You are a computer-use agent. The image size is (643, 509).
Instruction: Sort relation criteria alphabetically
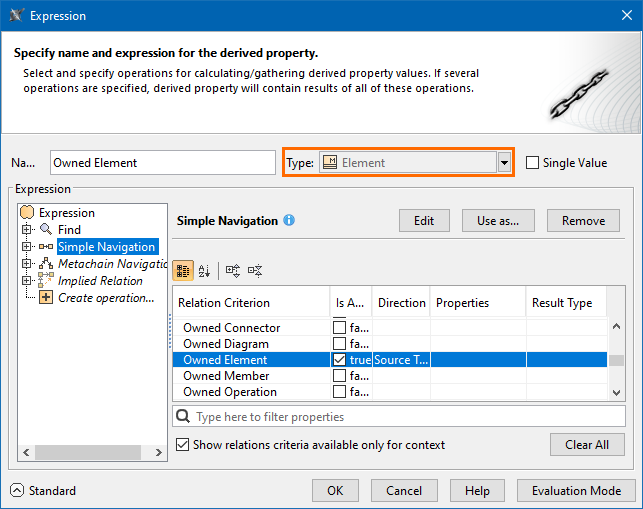pyautogui.click(x=204, y=270)
